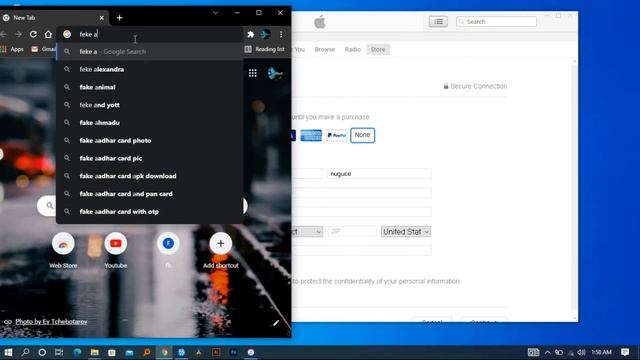Open Photoshop from taskbar
Image resolution: width=640 pixels, height=360 pixels.
(233, 352)
